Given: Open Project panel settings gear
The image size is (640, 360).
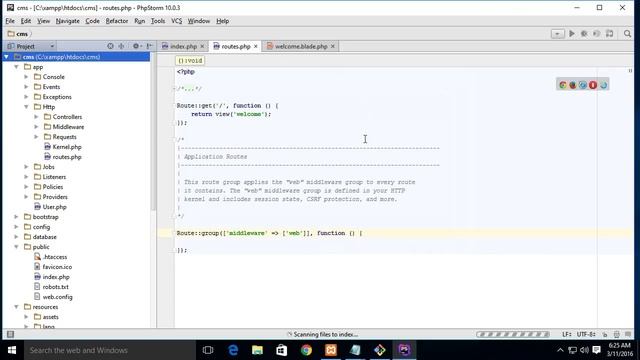Looking at the screenshot, I should 136,46.
